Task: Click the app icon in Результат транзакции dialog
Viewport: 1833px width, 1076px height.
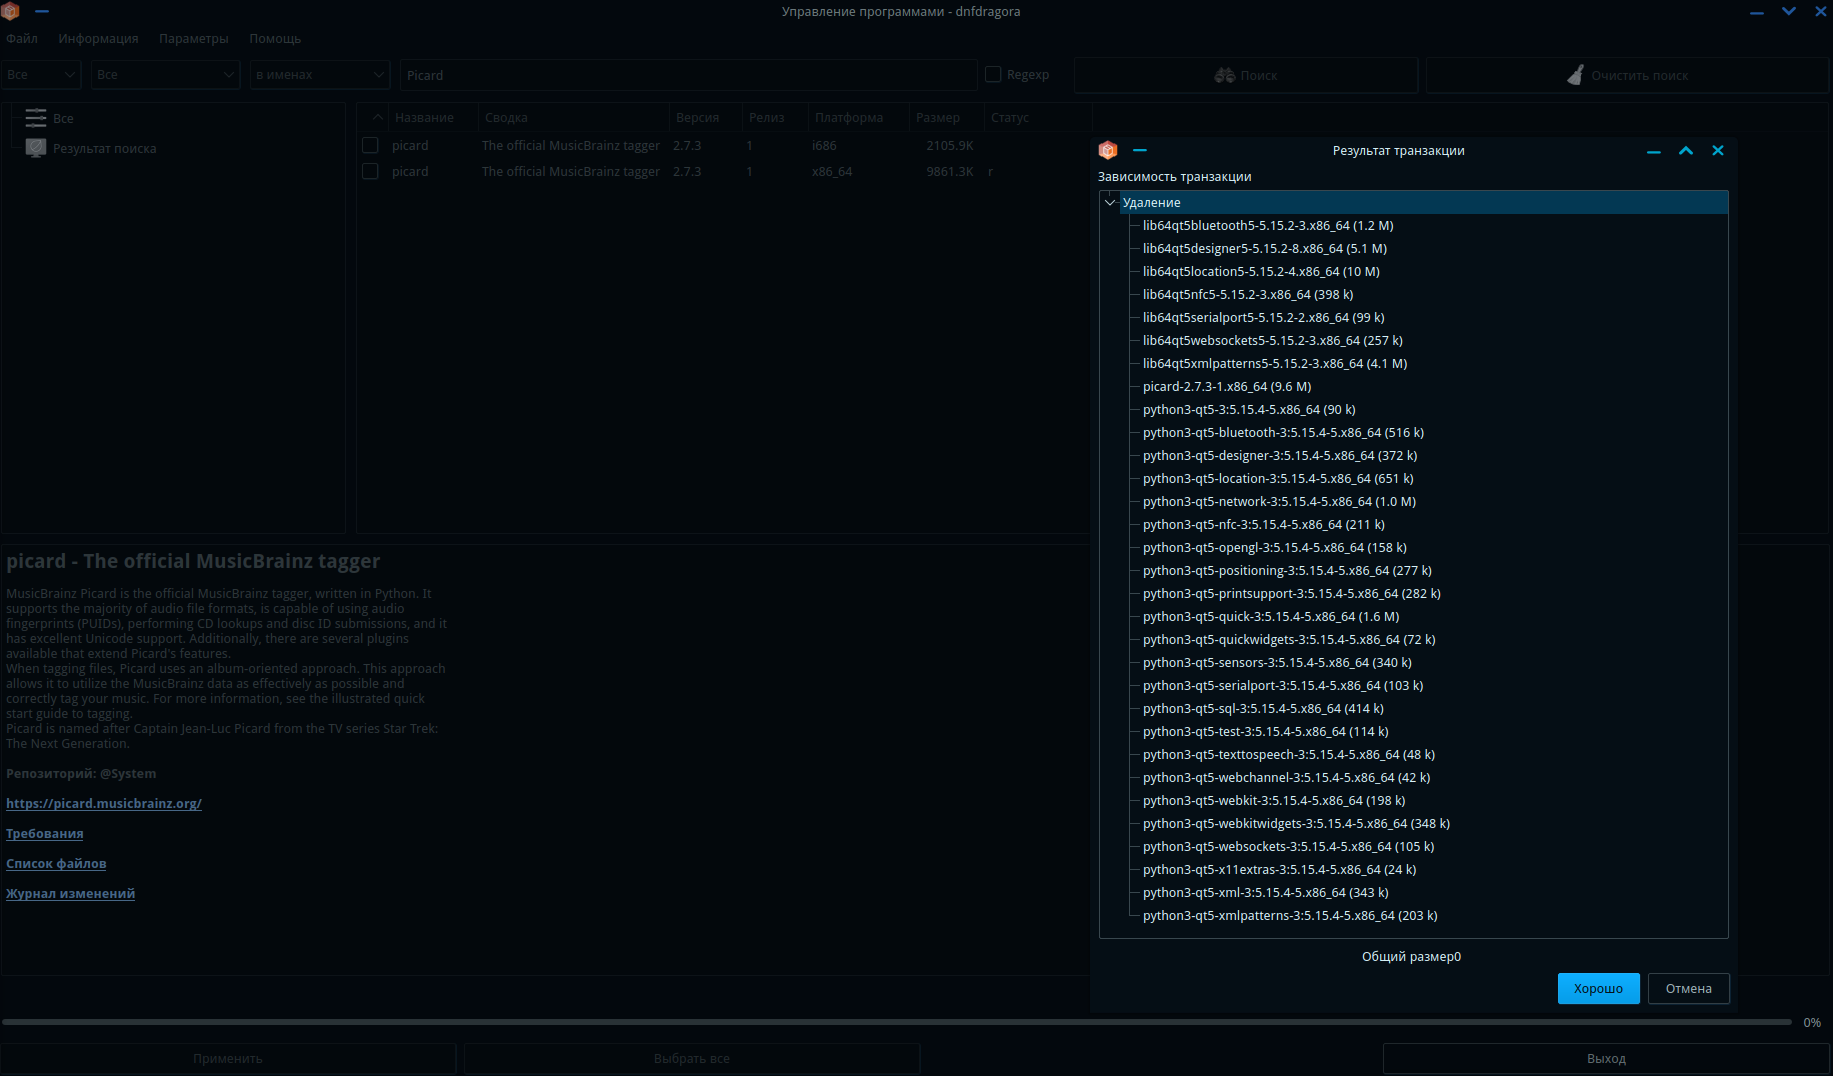Action: click(x=1108, y=150)
